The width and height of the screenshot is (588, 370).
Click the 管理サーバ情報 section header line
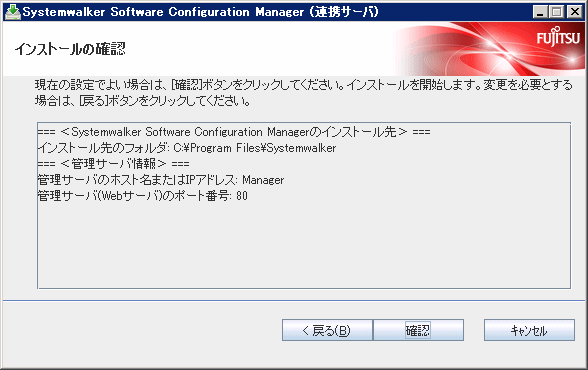coord(114,164)
